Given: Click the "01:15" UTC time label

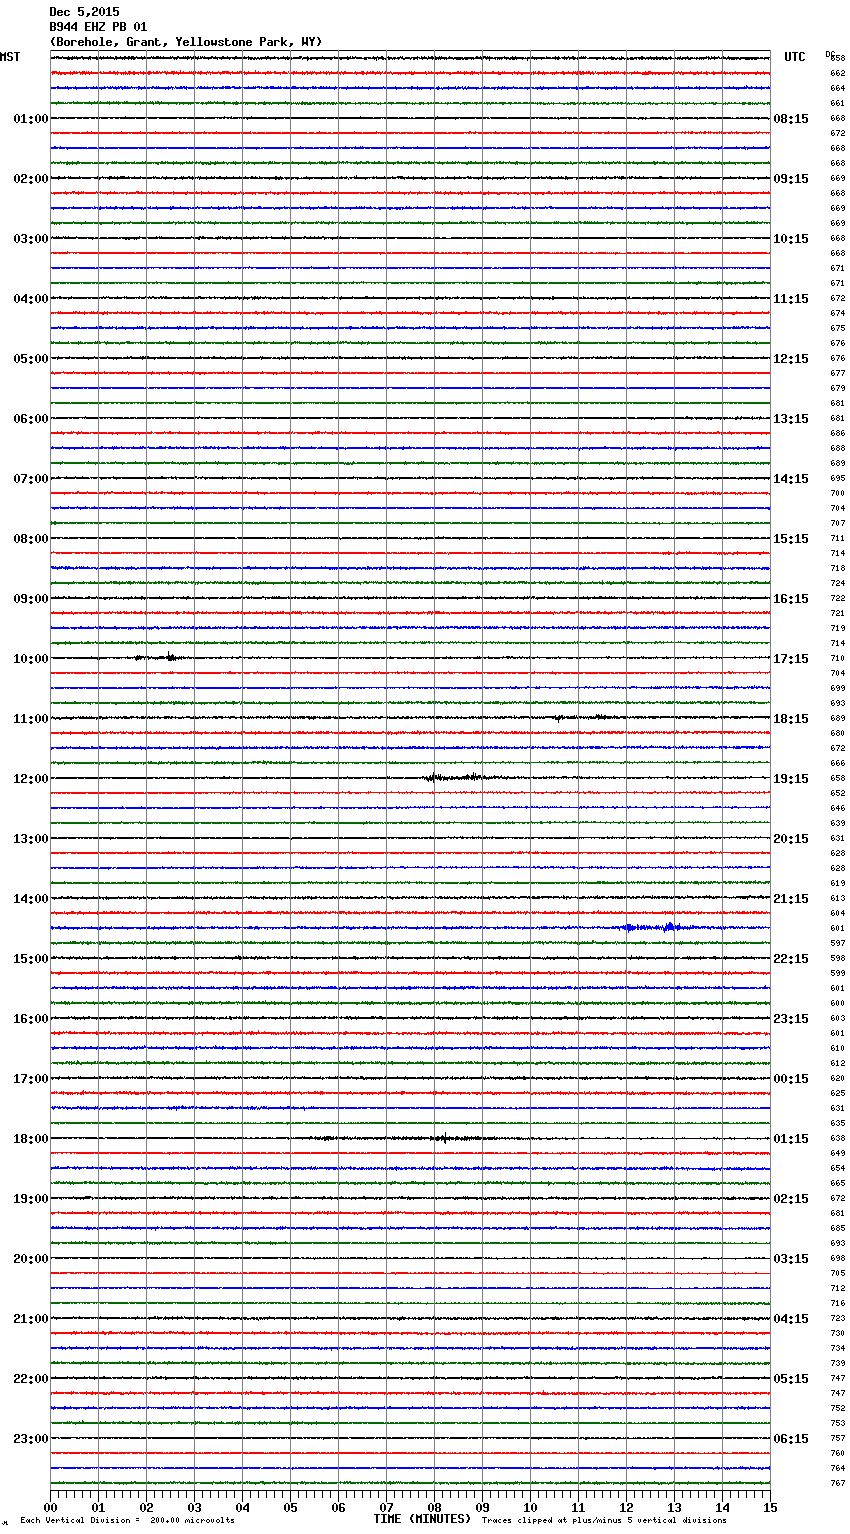Looking at the screenshot, I should click(x=791, y=1139).
